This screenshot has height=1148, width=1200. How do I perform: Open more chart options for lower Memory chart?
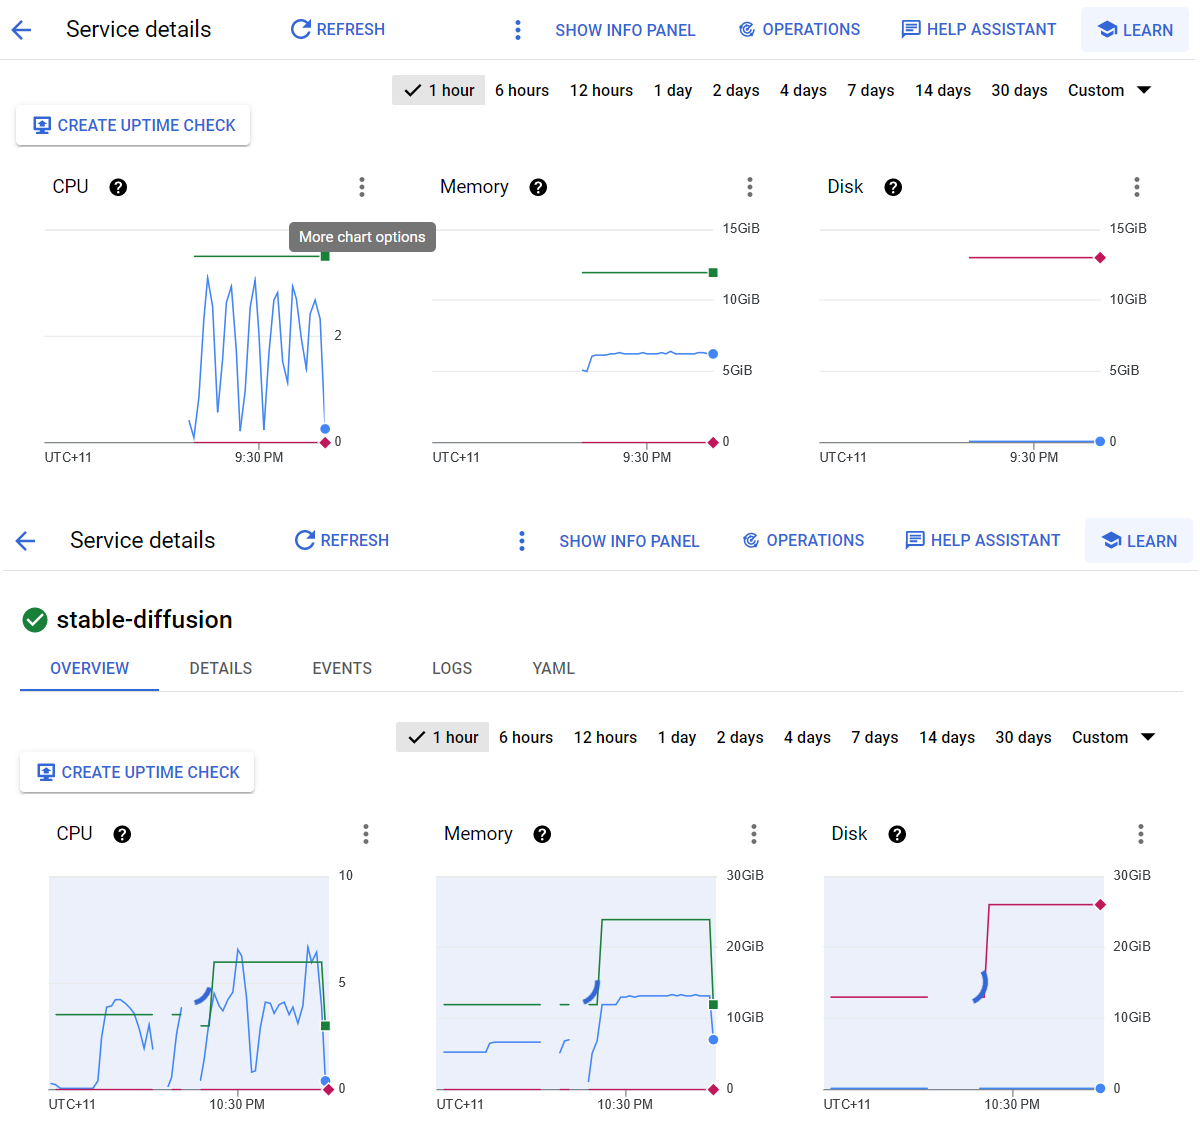(754, 834)
